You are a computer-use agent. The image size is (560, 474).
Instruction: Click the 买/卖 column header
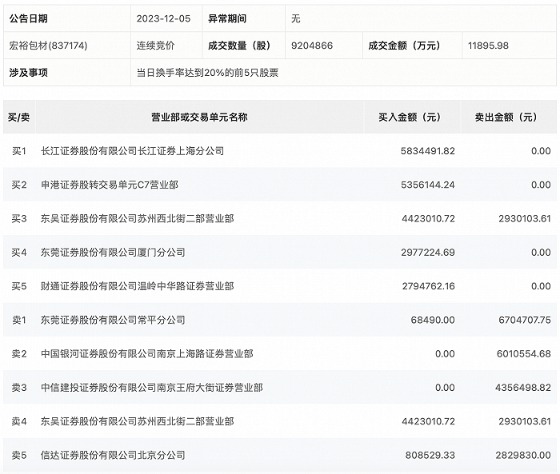pos(19,117)
